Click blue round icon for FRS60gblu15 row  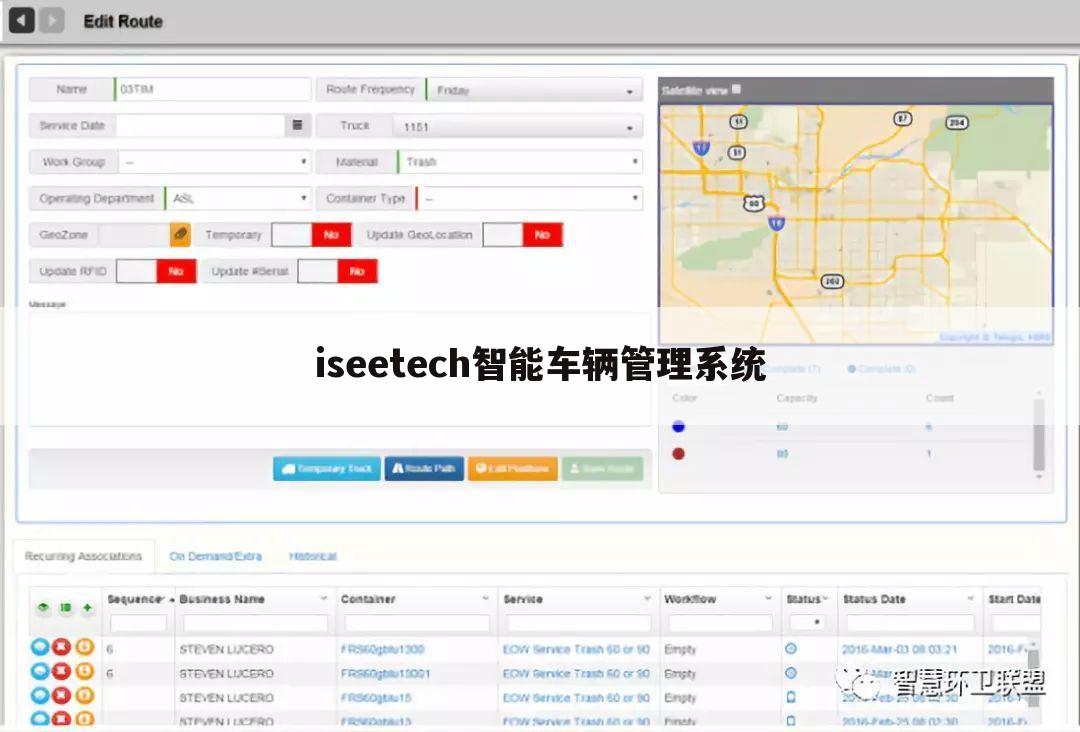click(x=40, y=696)
